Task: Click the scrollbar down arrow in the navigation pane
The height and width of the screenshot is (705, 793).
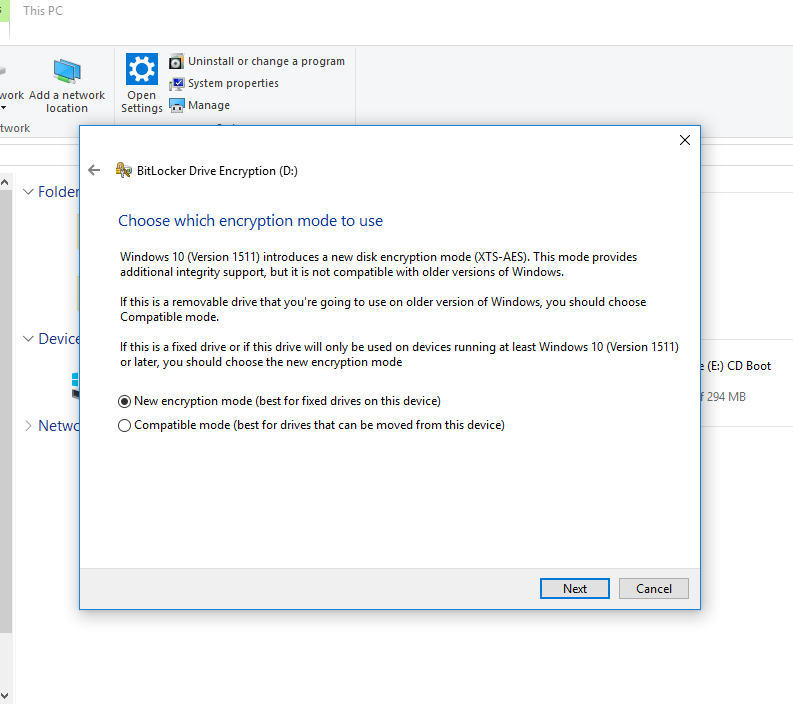Action: point(5,696)
